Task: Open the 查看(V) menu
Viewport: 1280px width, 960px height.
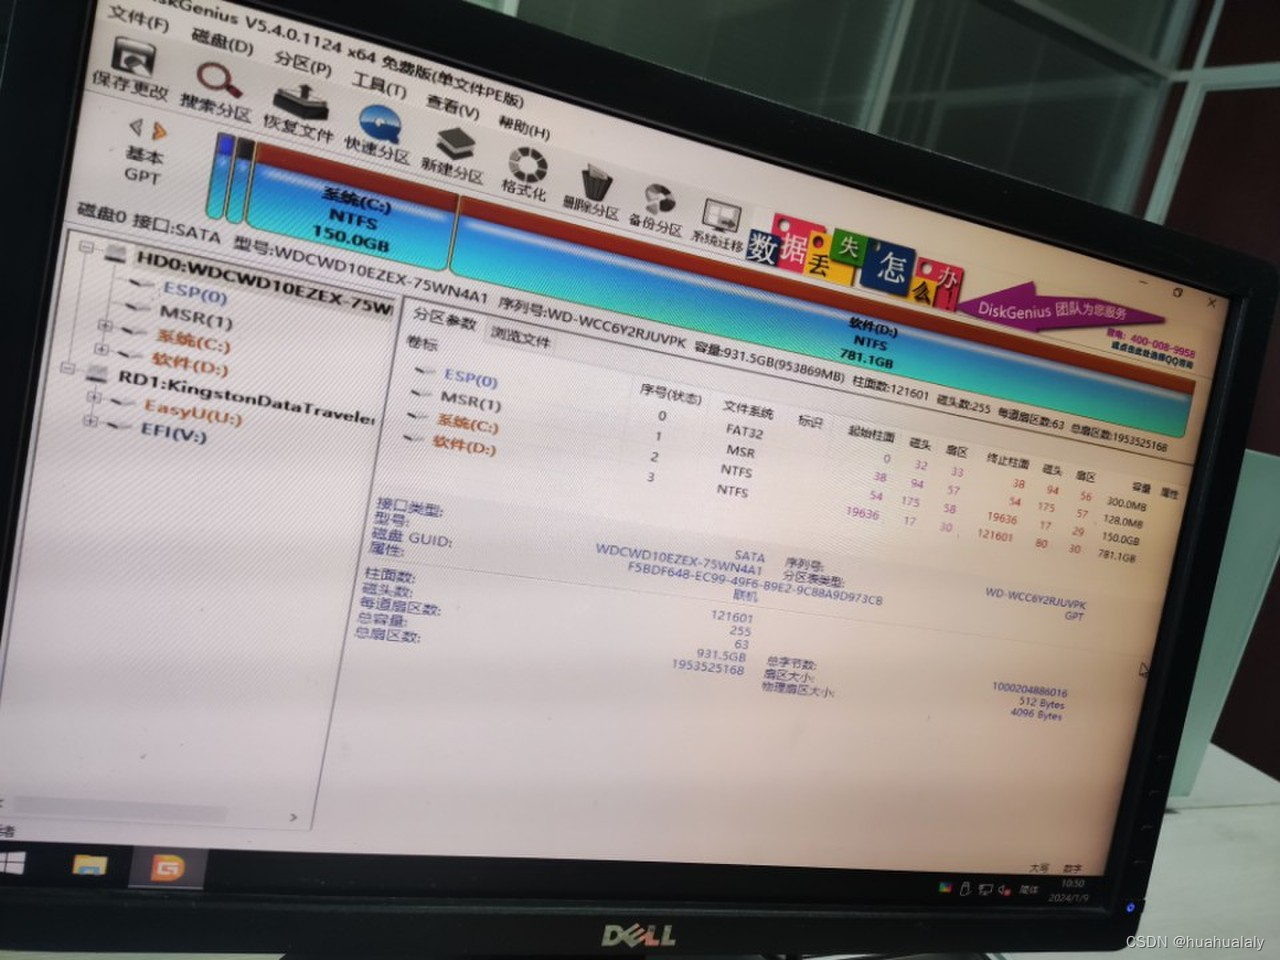Action: pyautogui.click(x=452, y=107)
